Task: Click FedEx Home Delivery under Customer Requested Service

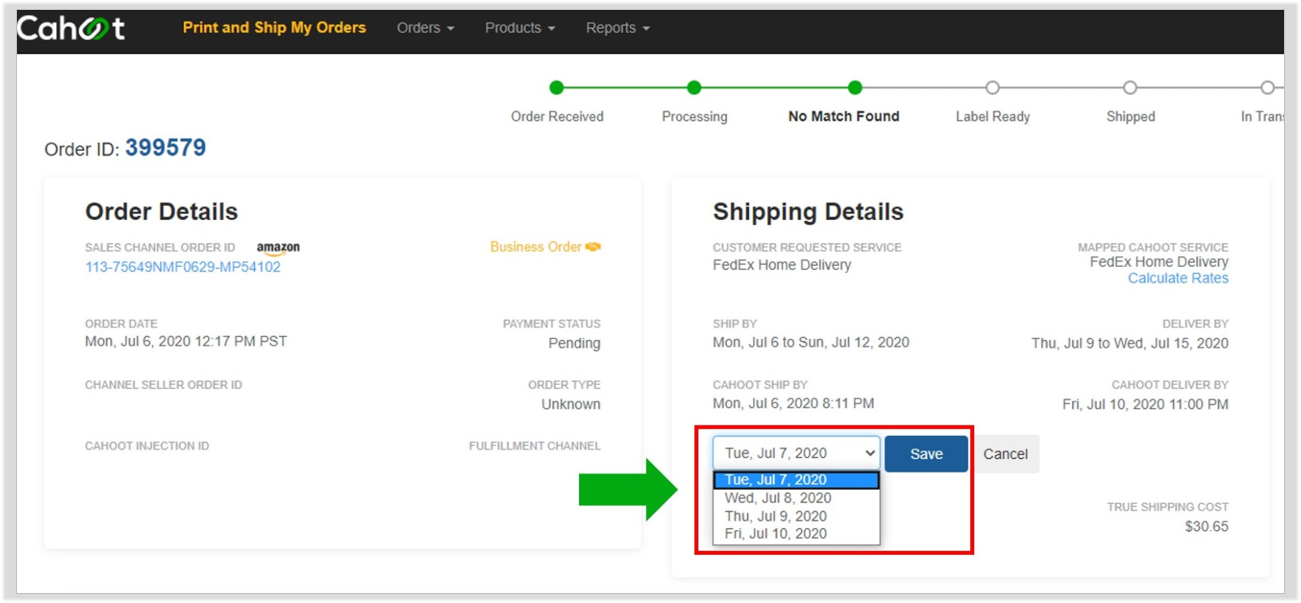Action: pyautogui.click(x=782, y=265)
